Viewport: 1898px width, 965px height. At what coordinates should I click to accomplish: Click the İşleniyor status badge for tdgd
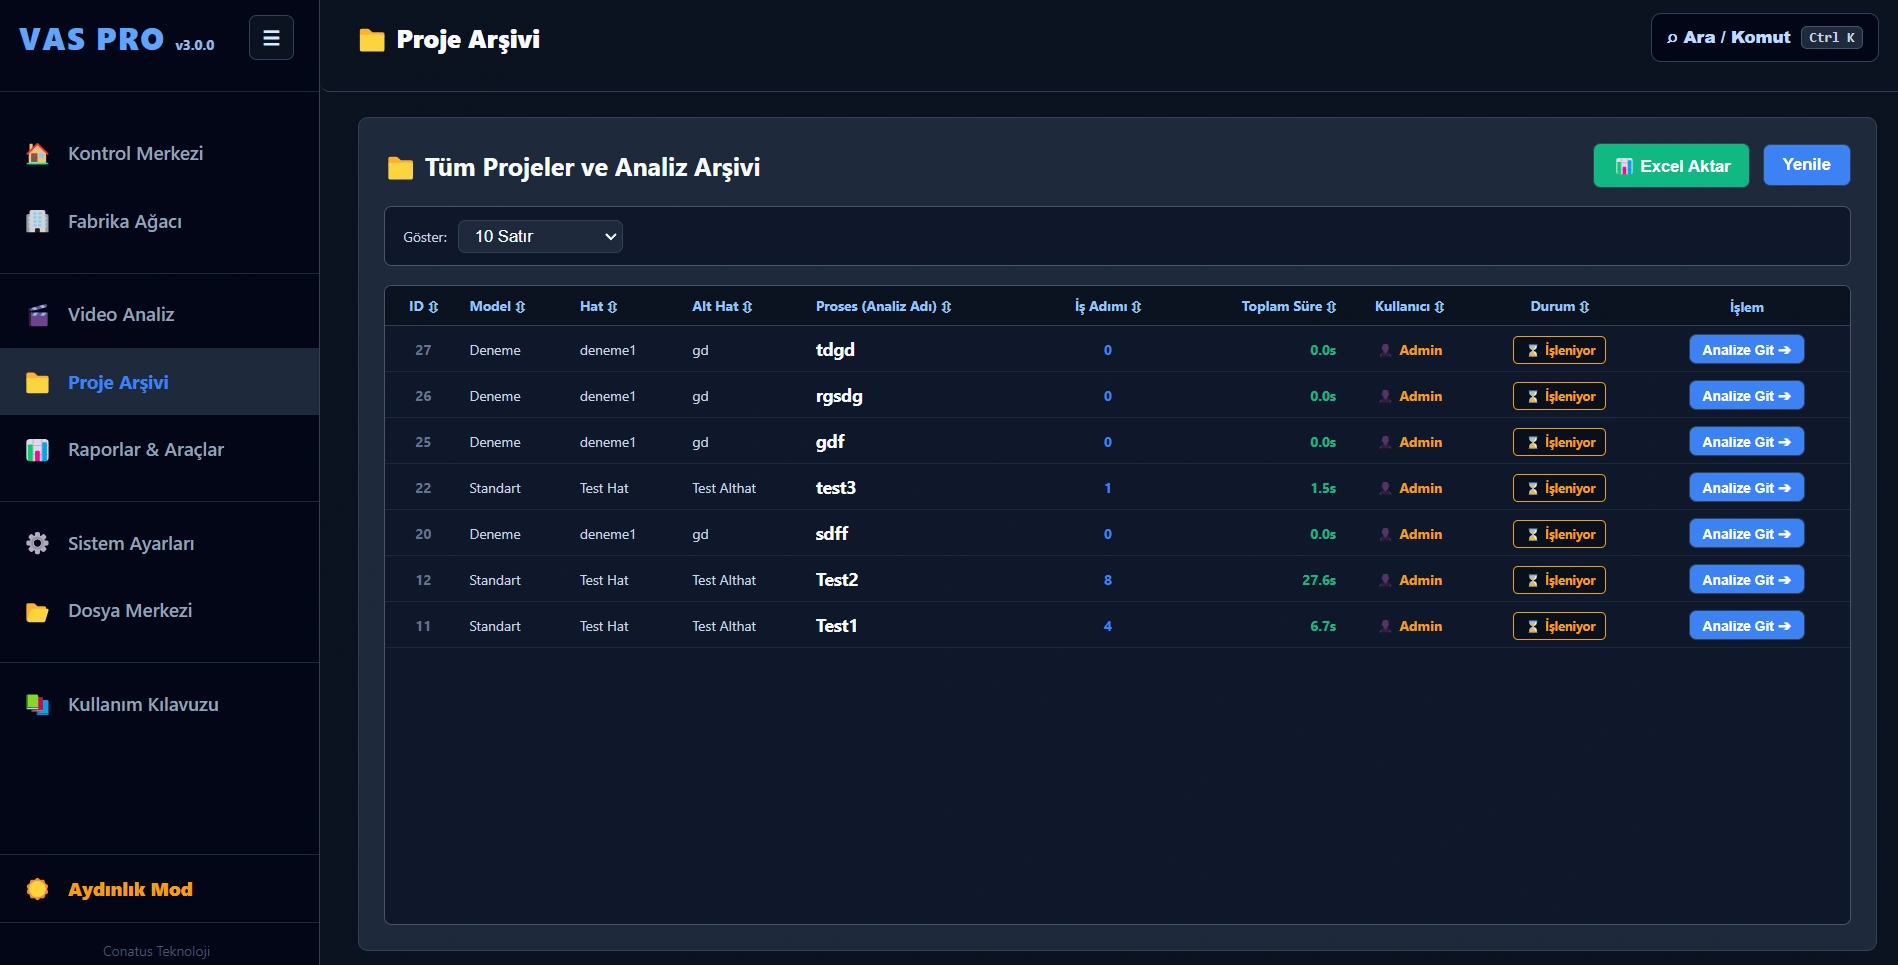[1559, 350]
